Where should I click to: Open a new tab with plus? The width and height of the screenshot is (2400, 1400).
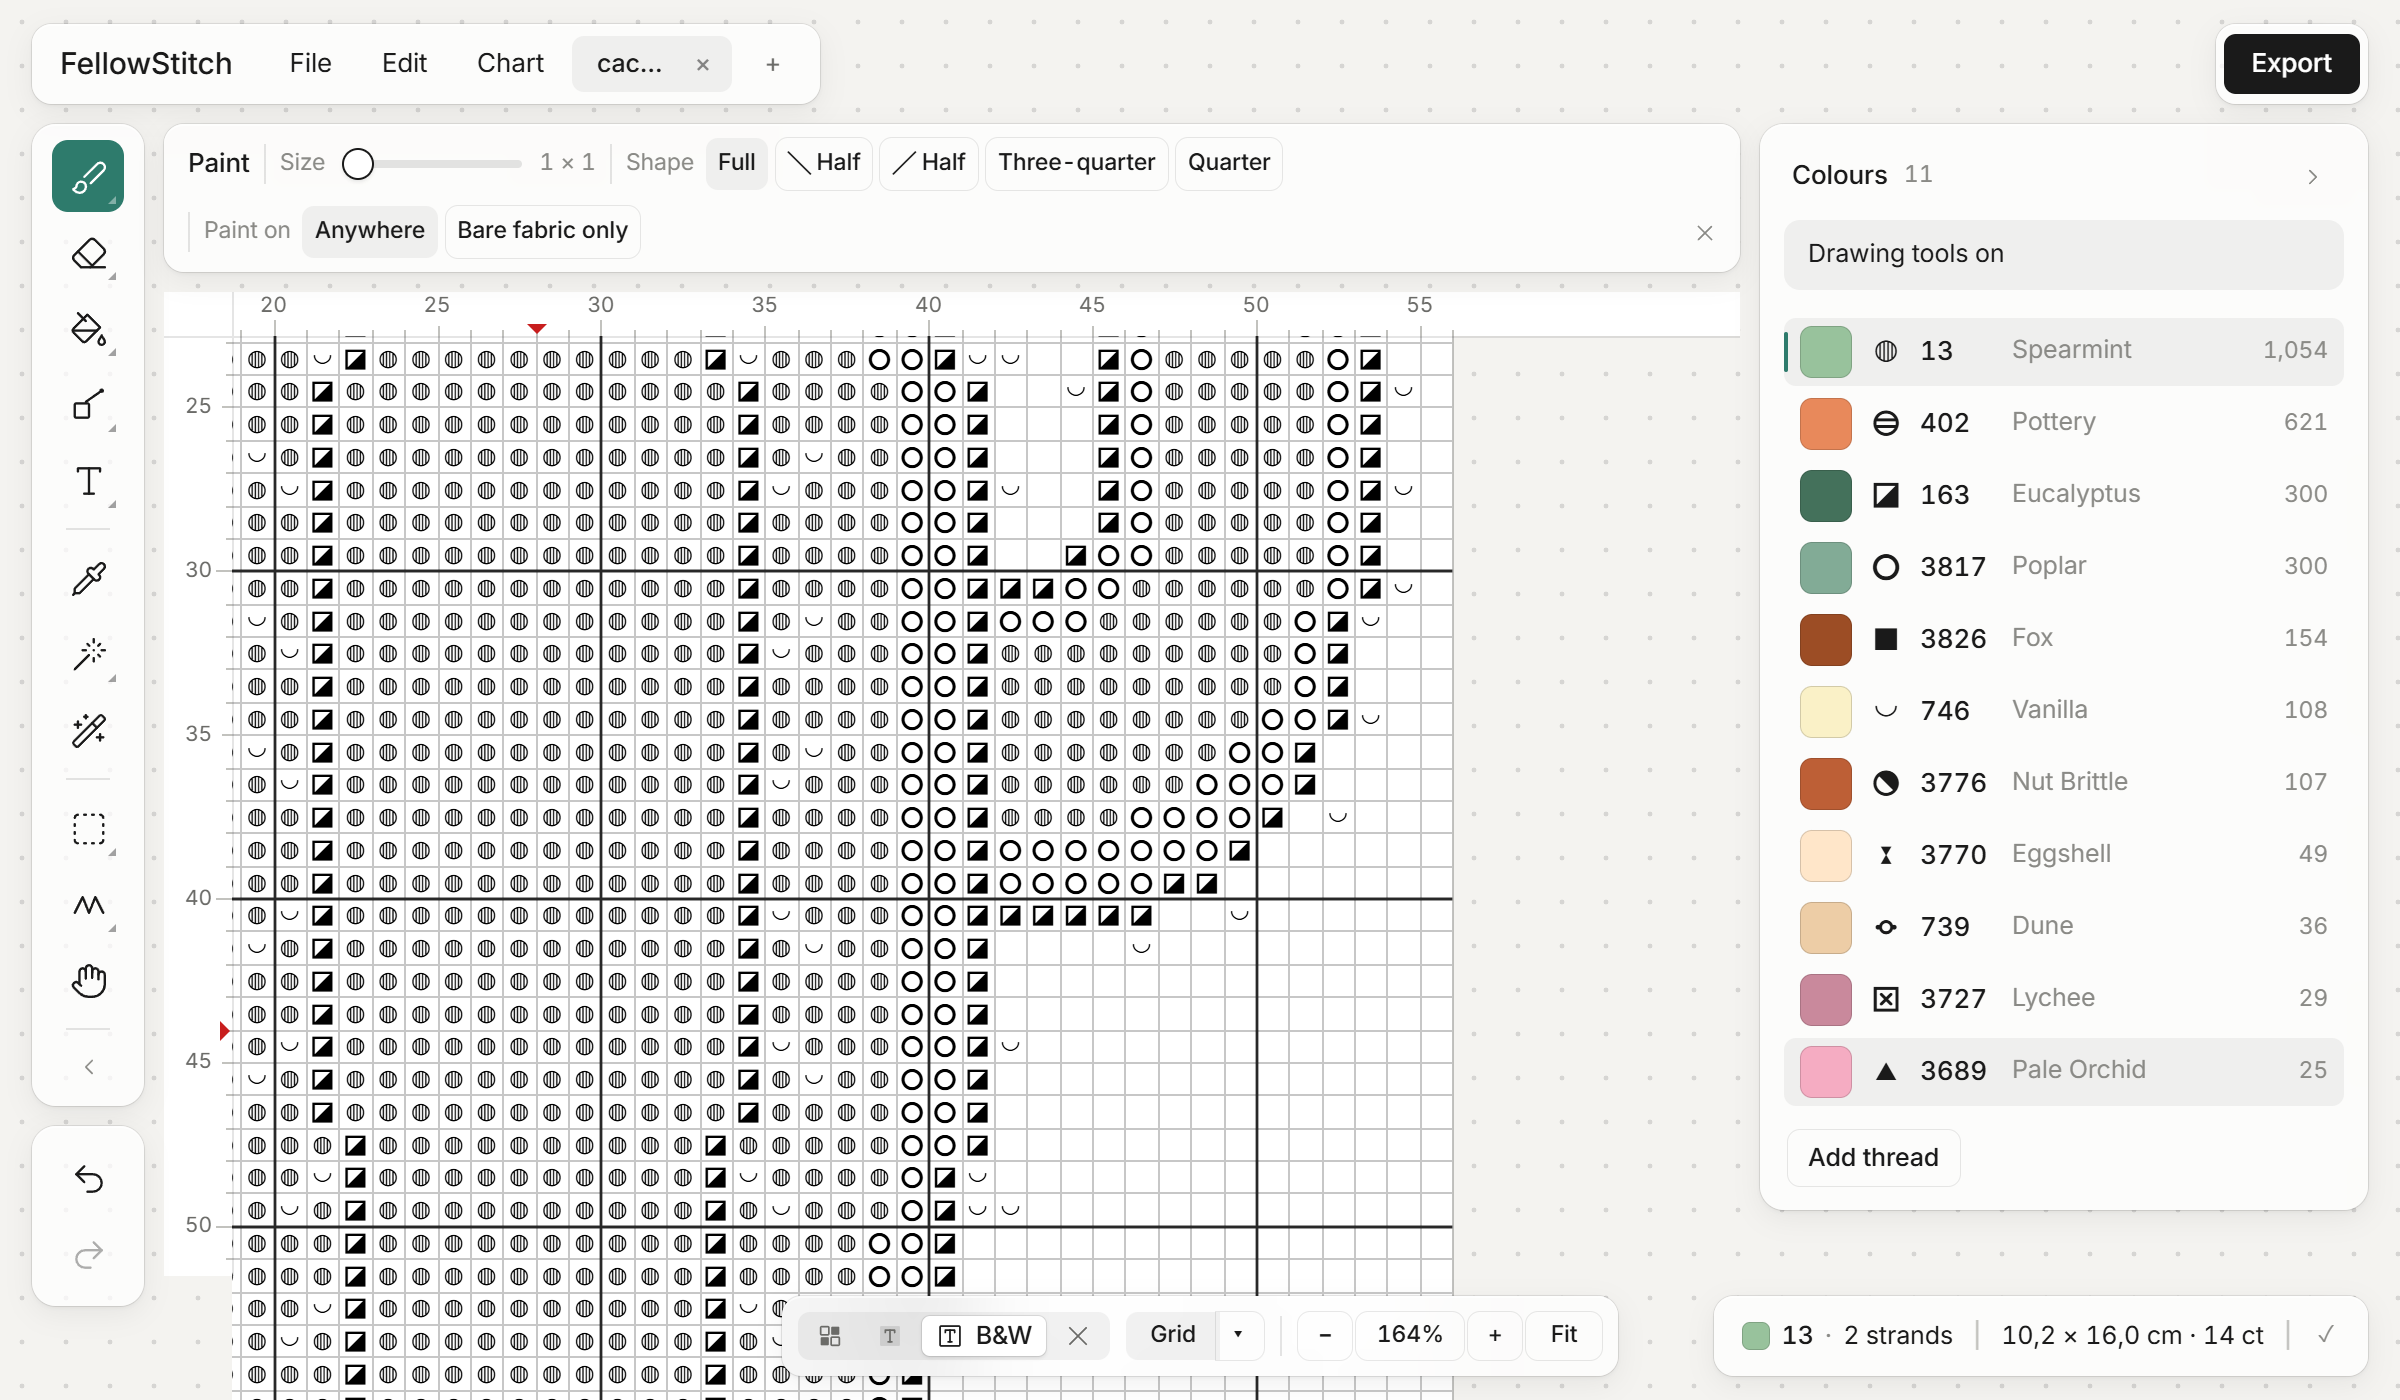(772, 65)
